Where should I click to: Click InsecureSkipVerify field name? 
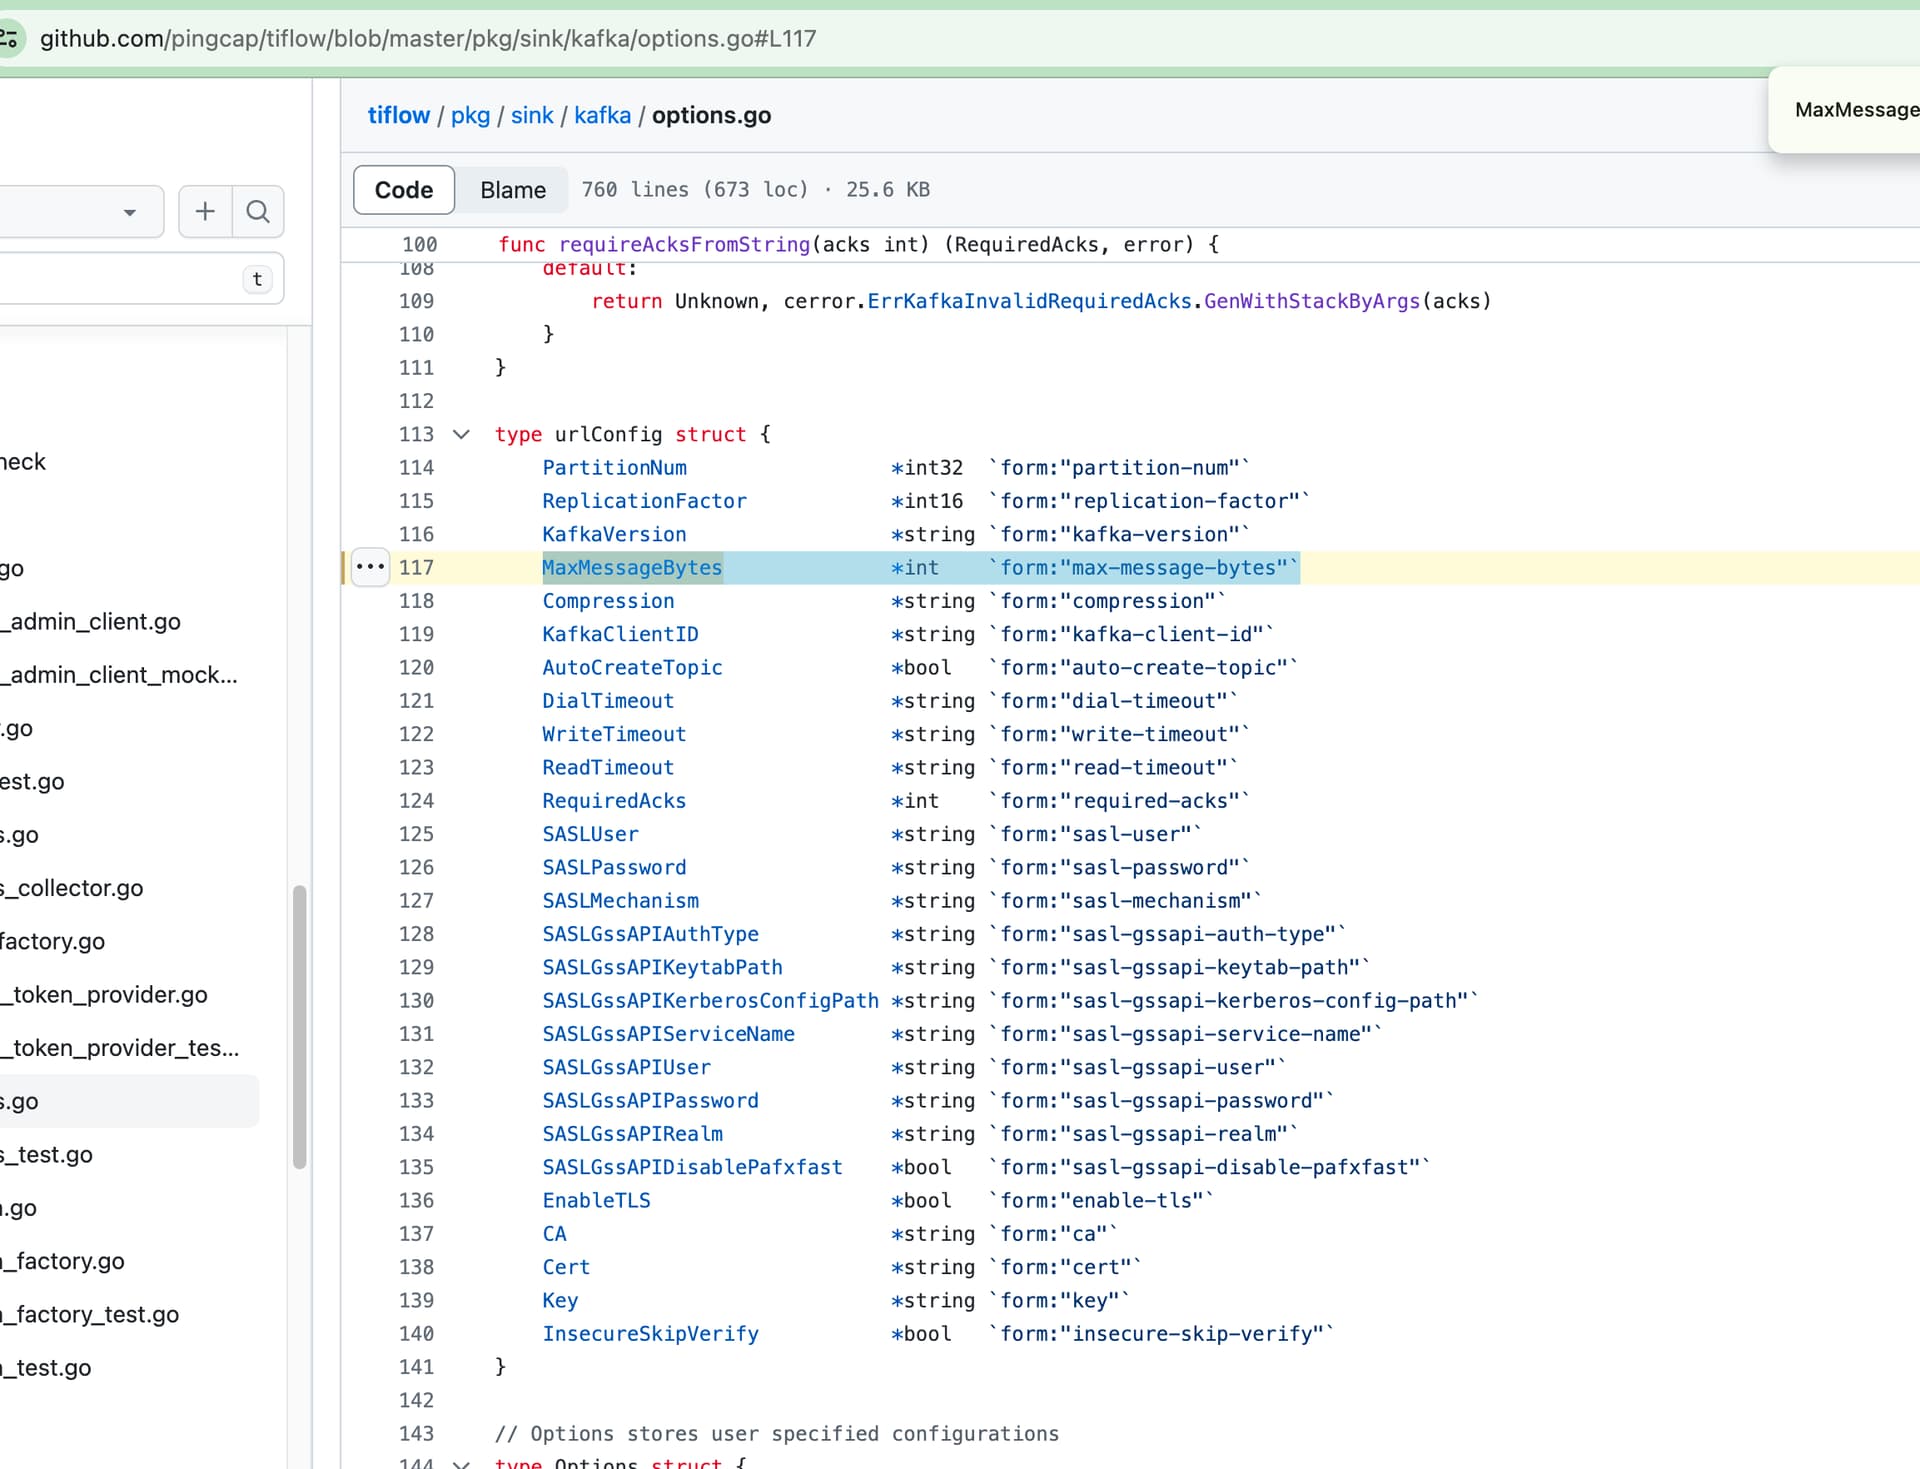pyautogui.click(x=650, y=1334)
